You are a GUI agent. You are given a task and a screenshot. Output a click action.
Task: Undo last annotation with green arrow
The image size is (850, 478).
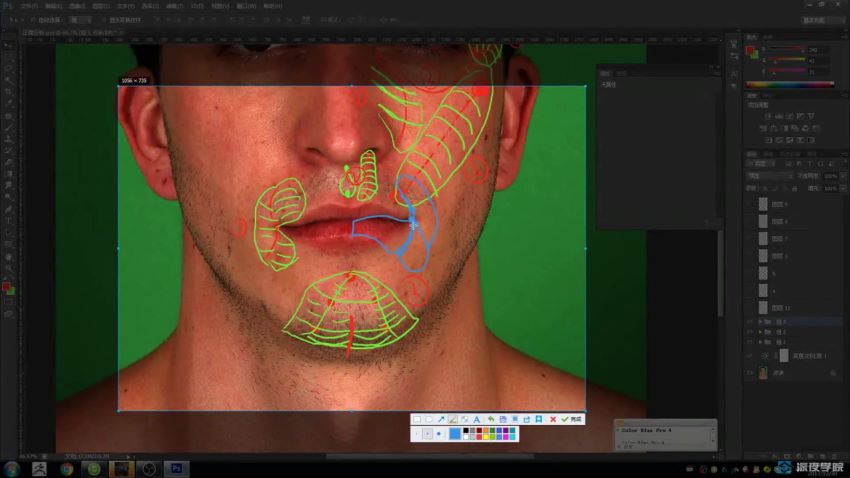click(491, 419)
